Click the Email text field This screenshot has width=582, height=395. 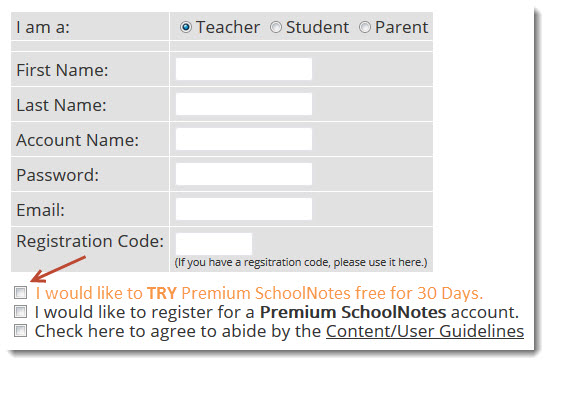pos(244,209)
